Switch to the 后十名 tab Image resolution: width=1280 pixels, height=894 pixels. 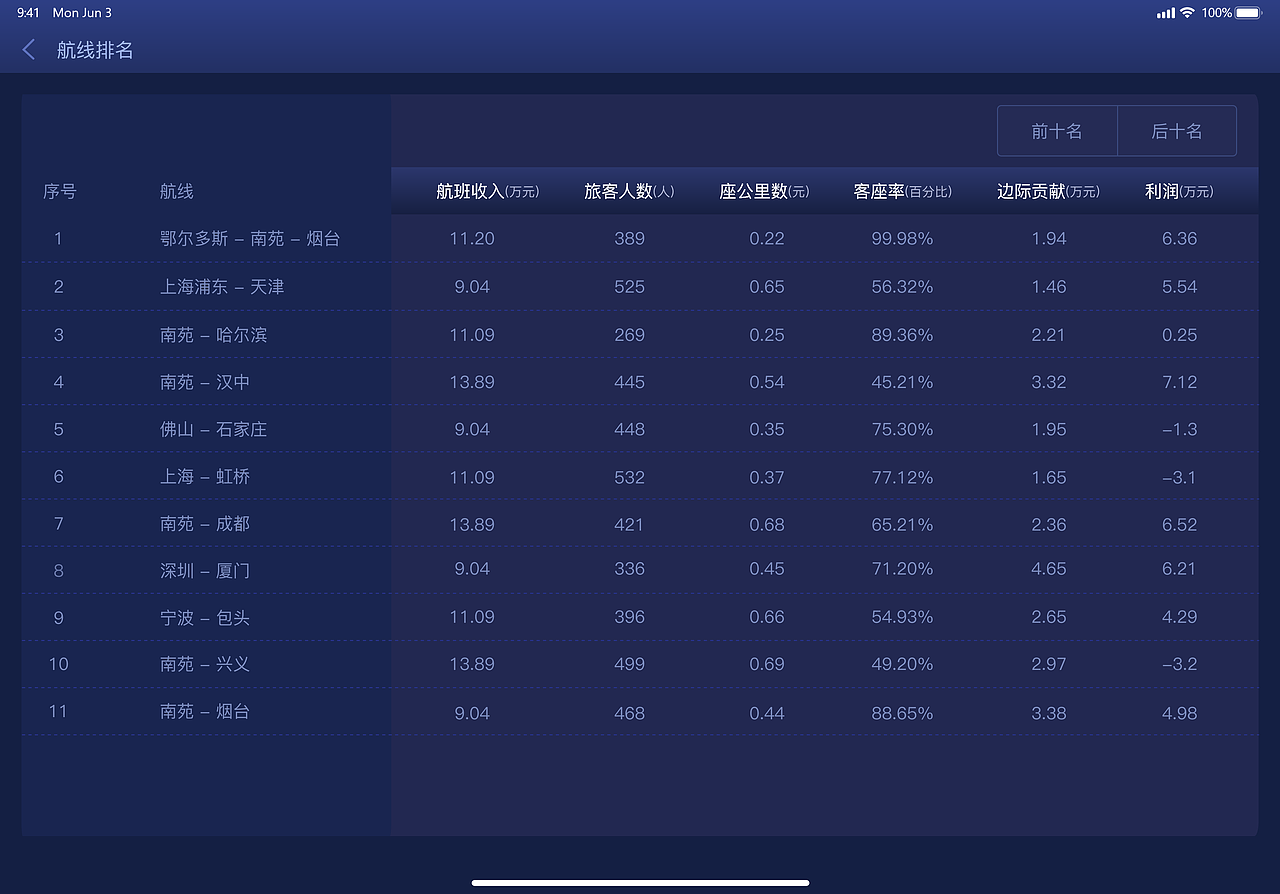[1177, 131]
